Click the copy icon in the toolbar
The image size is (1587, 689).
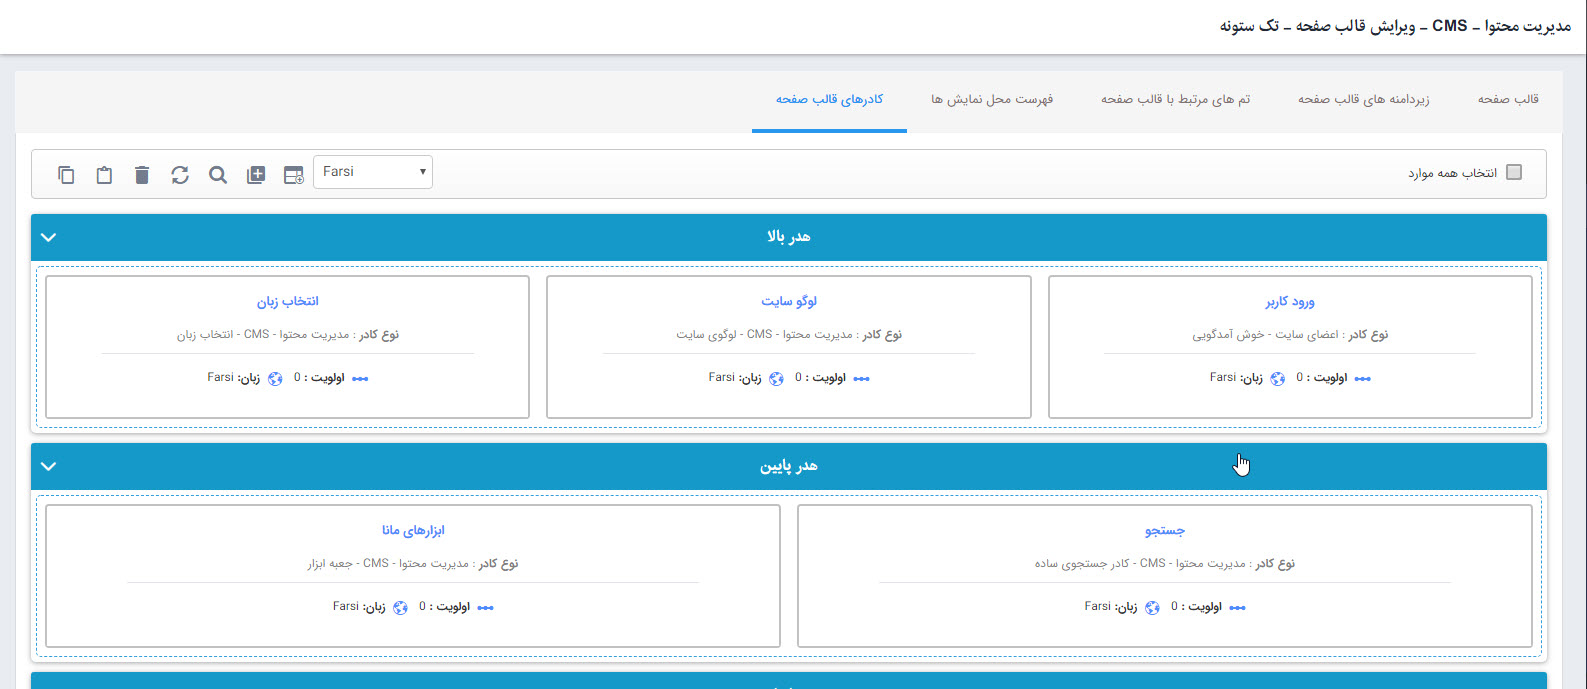pyautogui.click(x=66, y=175)
